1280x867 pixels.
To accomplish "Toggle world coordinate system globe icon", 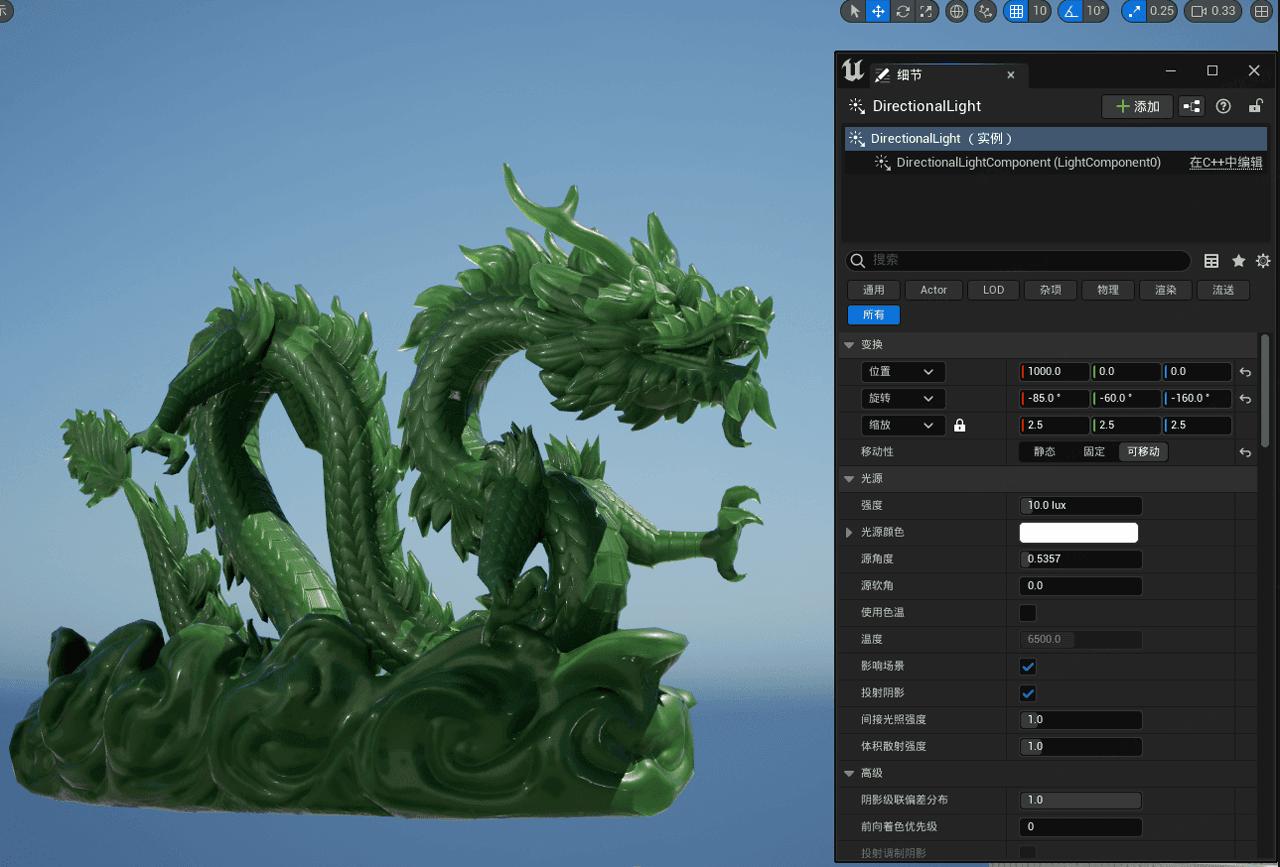I will (957, 11).
